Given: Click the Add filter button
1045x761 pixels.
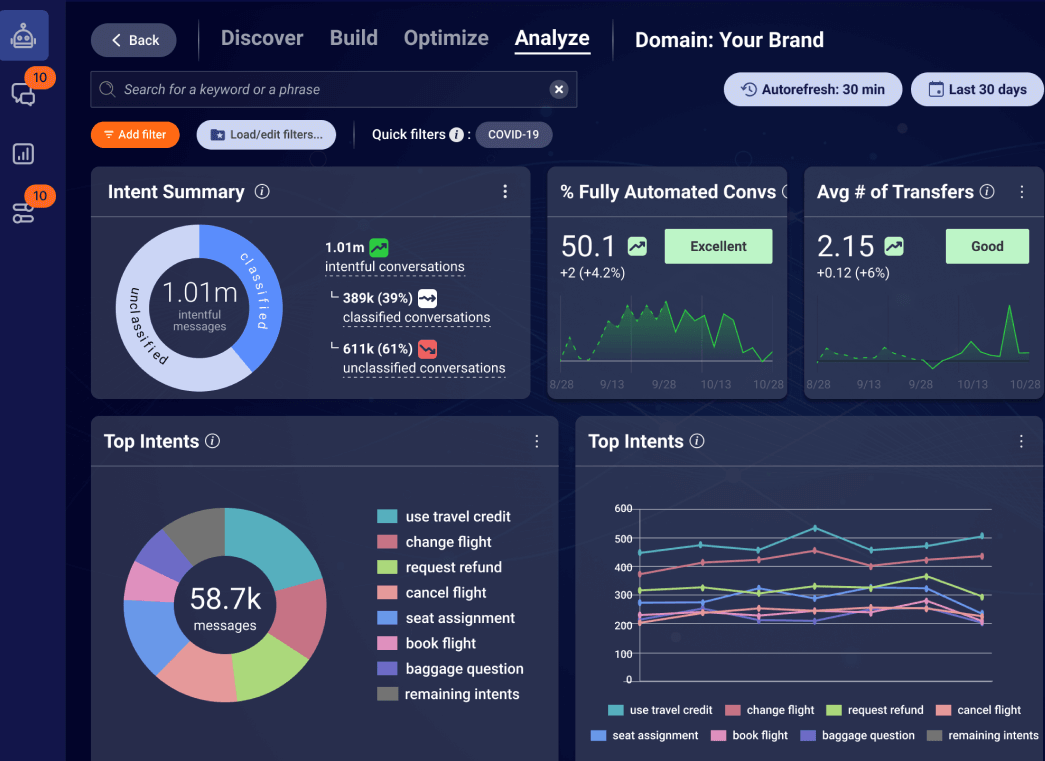Looking at the screenshot, I should tap(135, 134).
